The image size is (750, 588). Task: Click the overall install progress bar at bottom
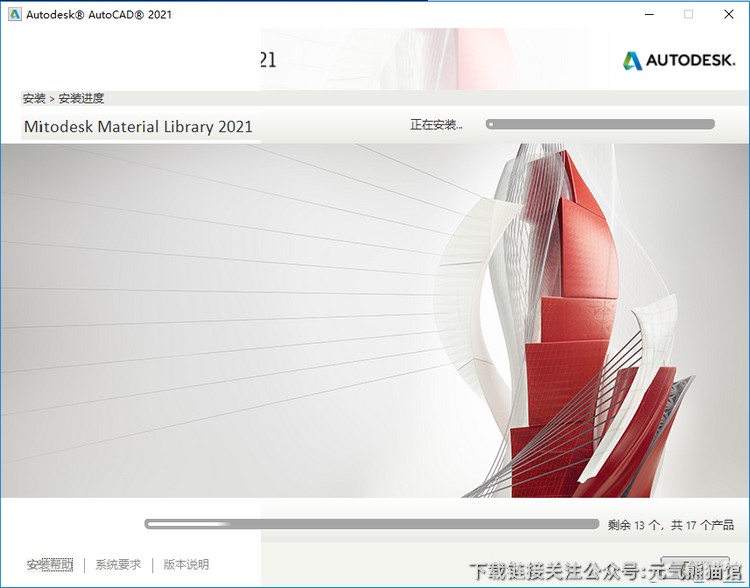click(x=371, y=524)
